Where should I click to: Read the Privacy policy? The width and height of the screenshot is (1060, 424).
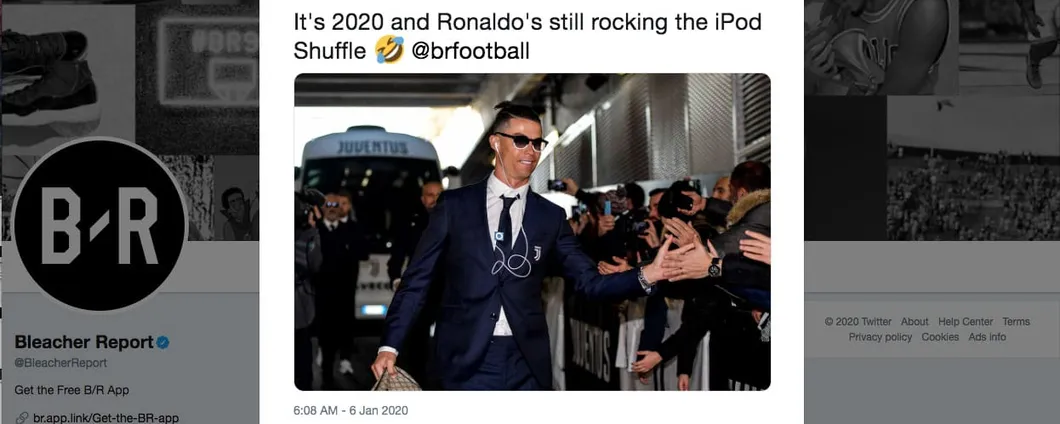(880, 337)
